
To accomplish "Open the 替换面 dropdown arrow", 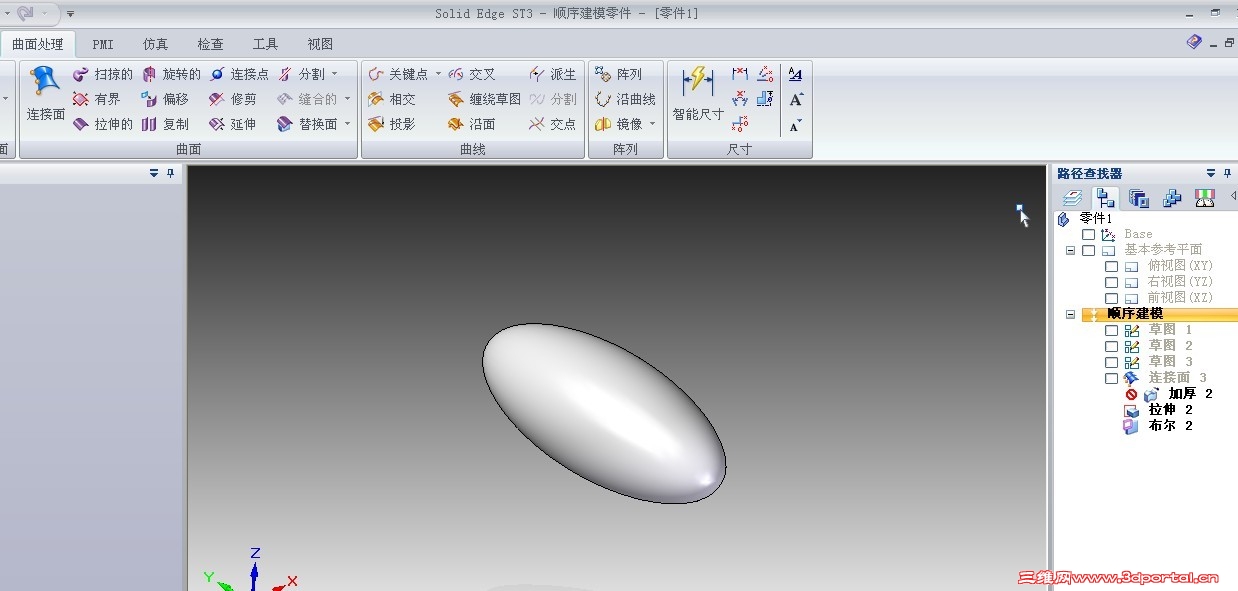I will point(347,124).
